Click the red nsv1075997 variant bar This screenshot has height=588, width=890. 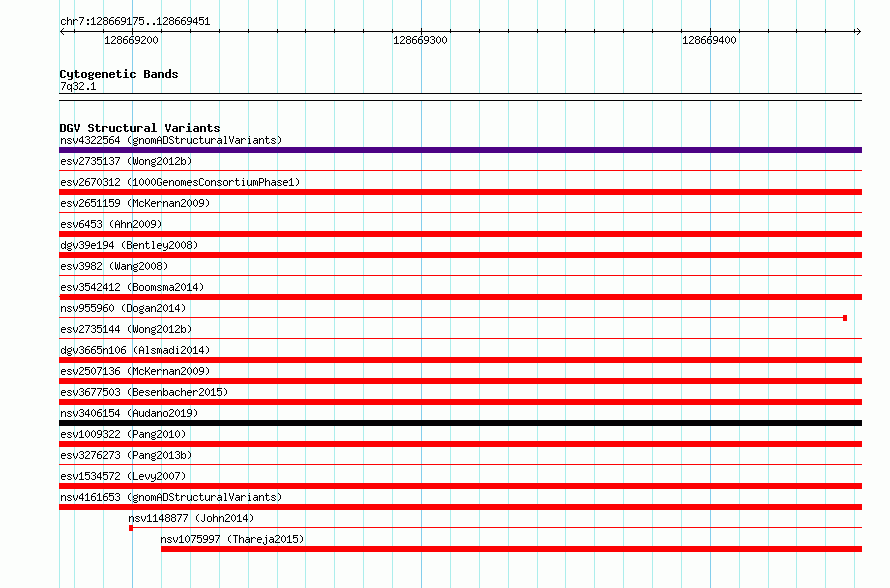point(511,549)
